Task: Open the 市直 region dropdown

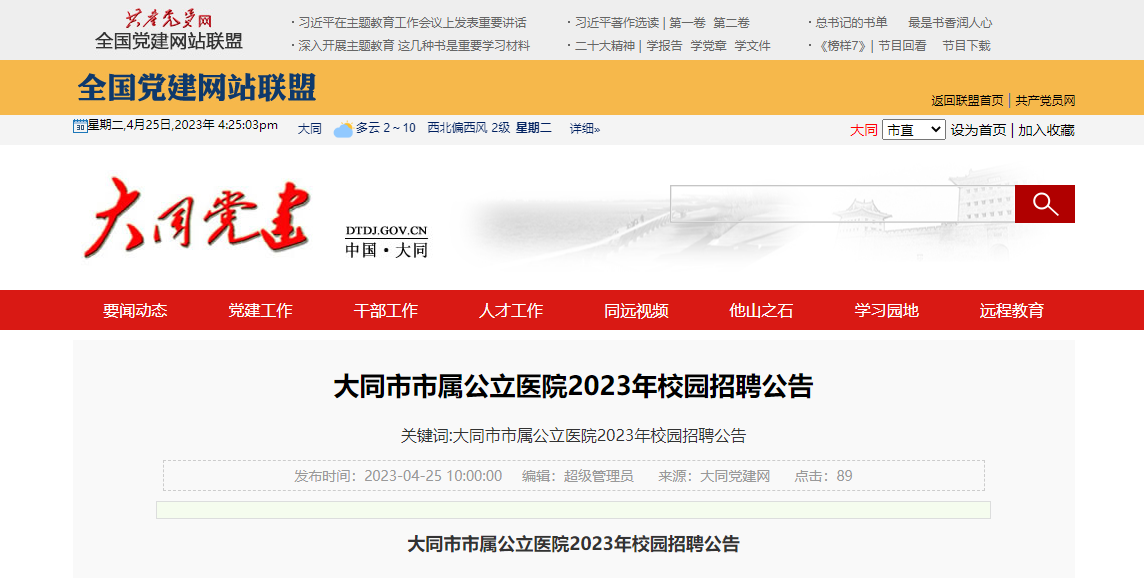Action: click(913, 130)
